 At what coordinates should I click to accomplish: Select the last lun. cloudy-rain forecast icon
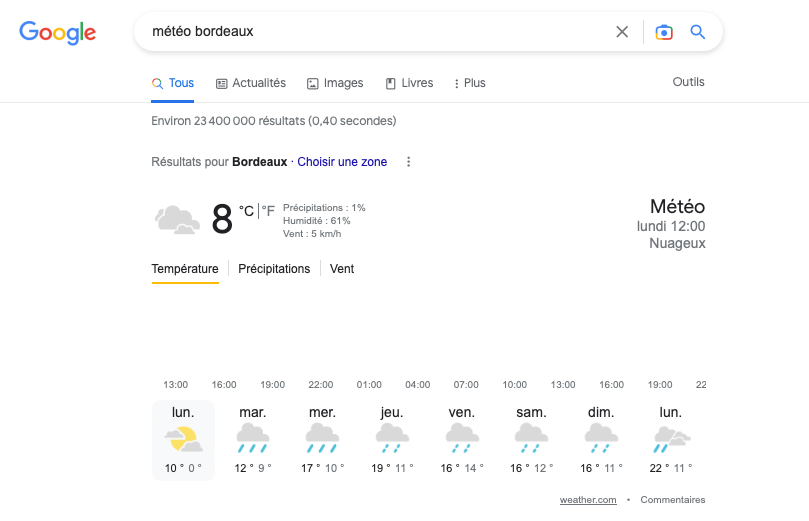[x=671, y=437]
